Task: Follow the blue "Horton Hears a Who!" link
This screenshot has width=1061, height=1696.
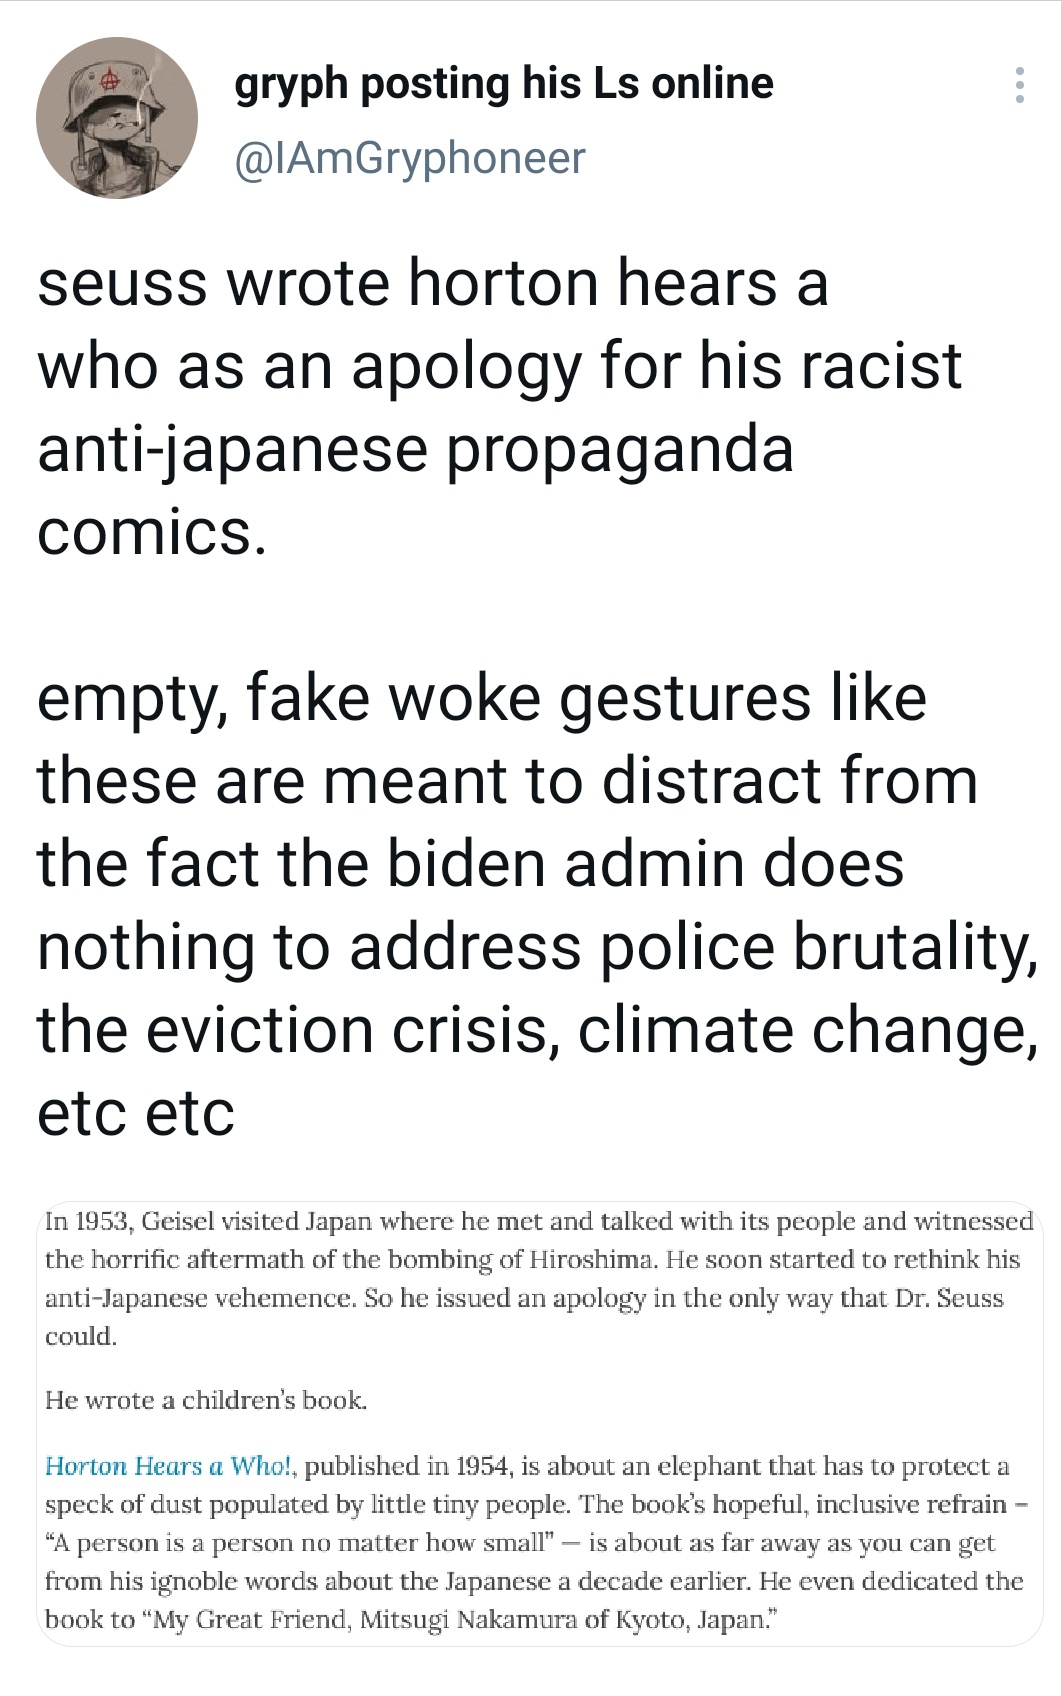Action: pos(171,1466)
